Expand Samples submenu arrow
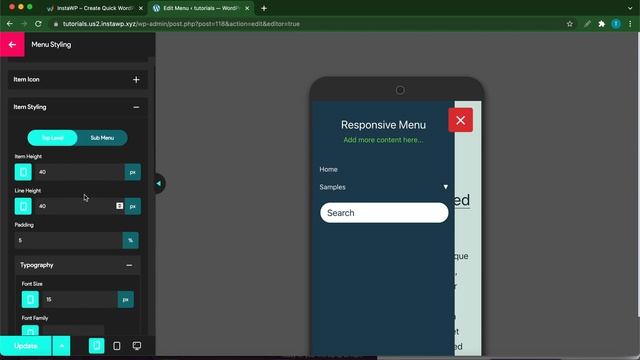Image resolution: width=640 pixels, height=360 pixels. pos(445,187)
